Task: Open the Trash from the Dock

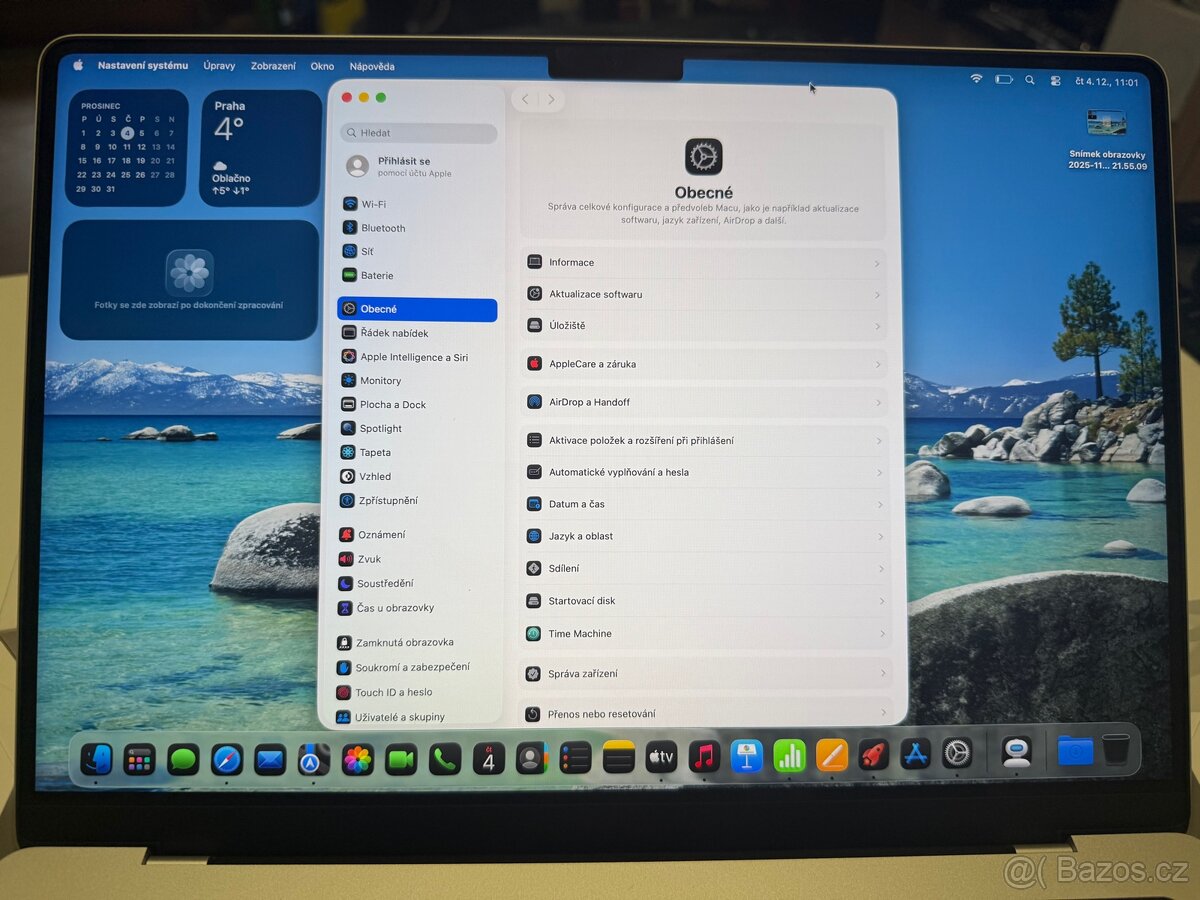Action: click(x=1117, y=750)
